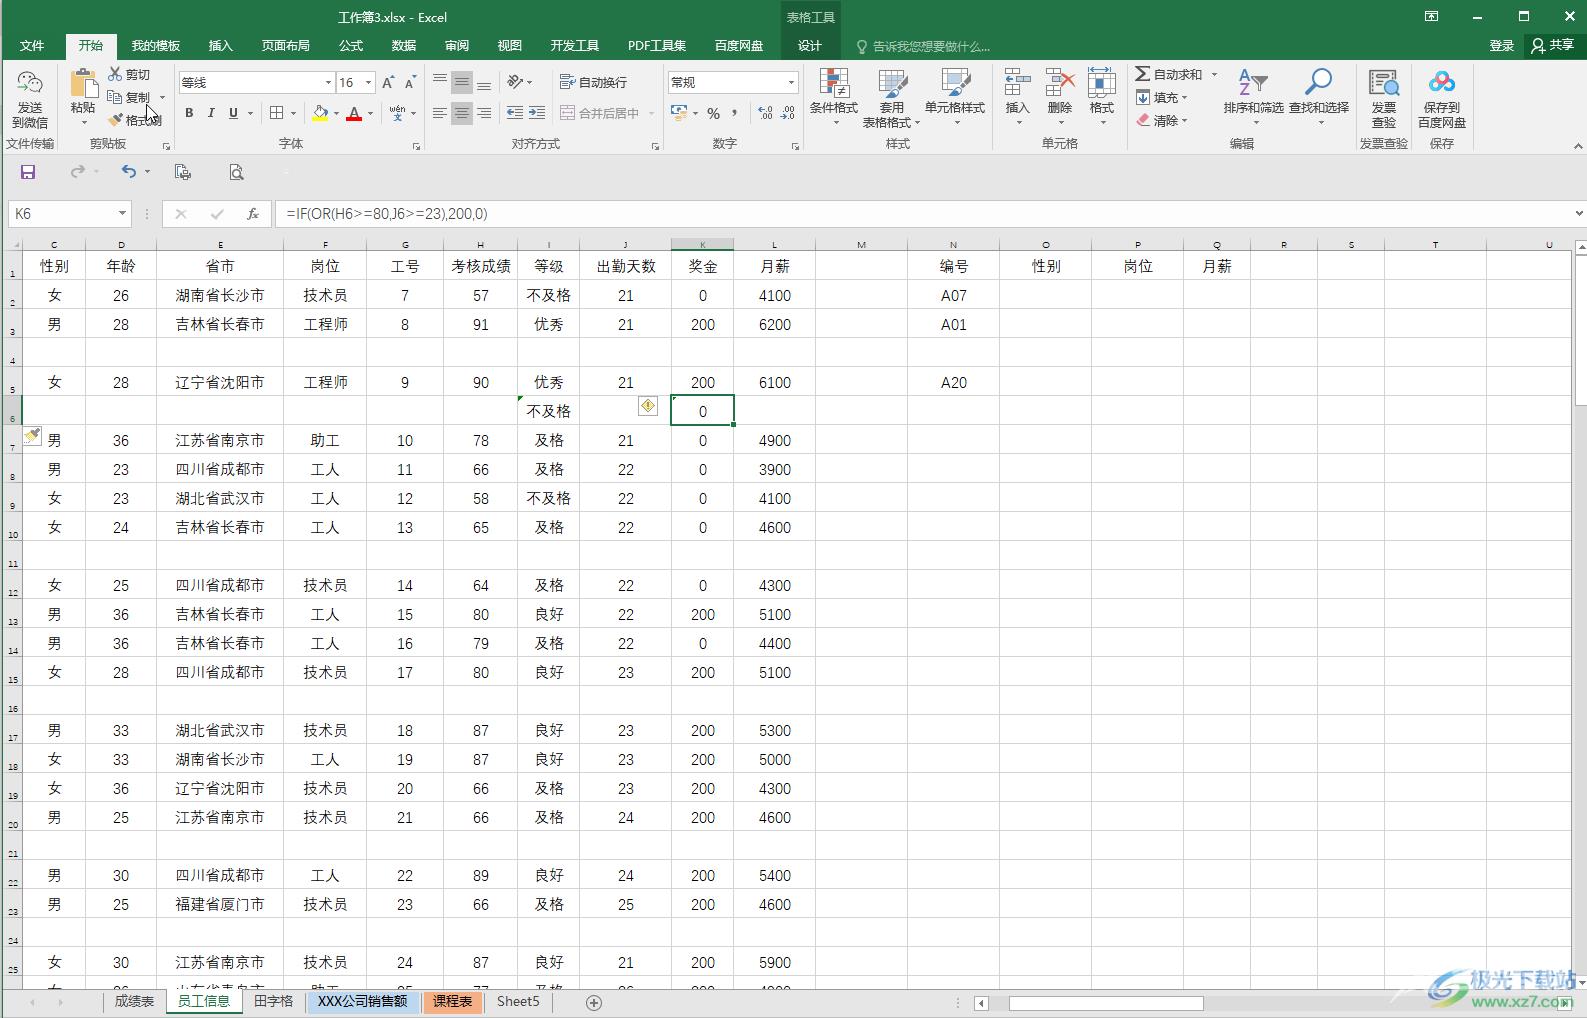Click the Cell Styles (单元格样式) button
The image size is (1587, 1018).
(955, 97)
